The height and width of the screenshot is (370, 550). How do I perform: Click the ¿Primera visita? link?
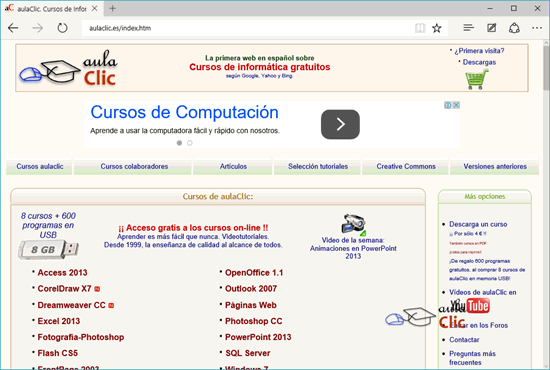coord(479,51)
